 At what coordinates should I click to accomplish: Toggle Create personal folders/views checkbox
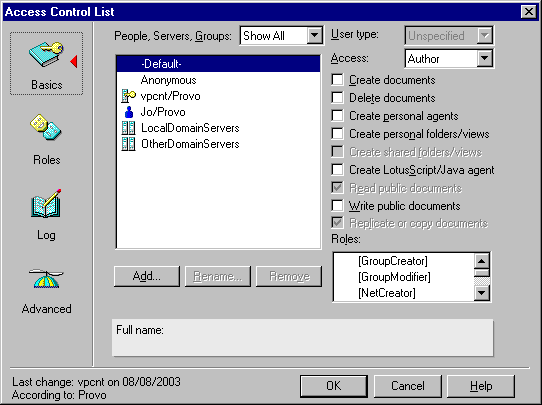[337, 134]
